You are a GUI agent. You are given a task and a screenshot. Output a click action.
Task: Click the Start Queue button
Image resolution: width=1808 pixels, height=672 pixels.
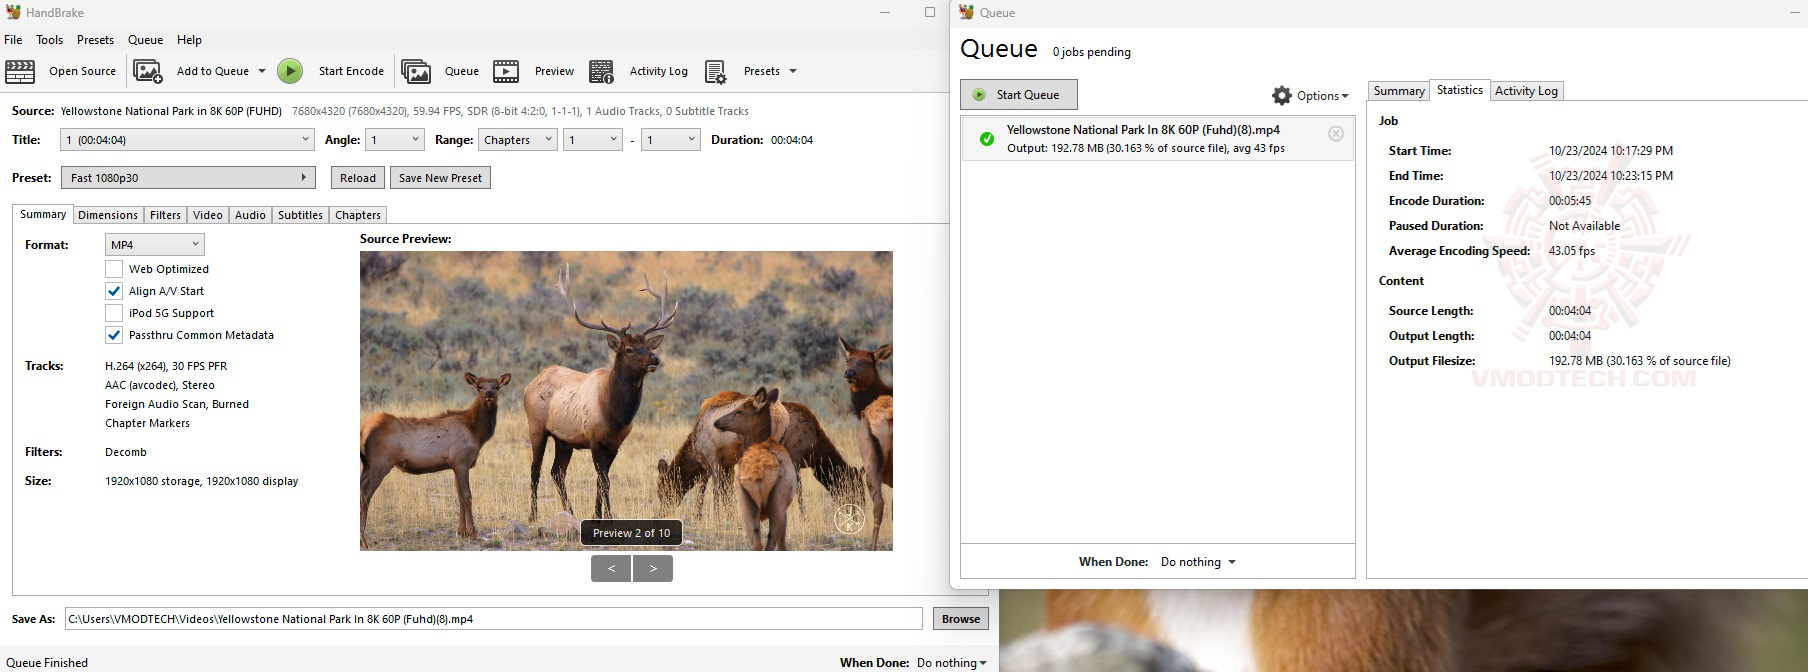click(x=1019, y=95)
